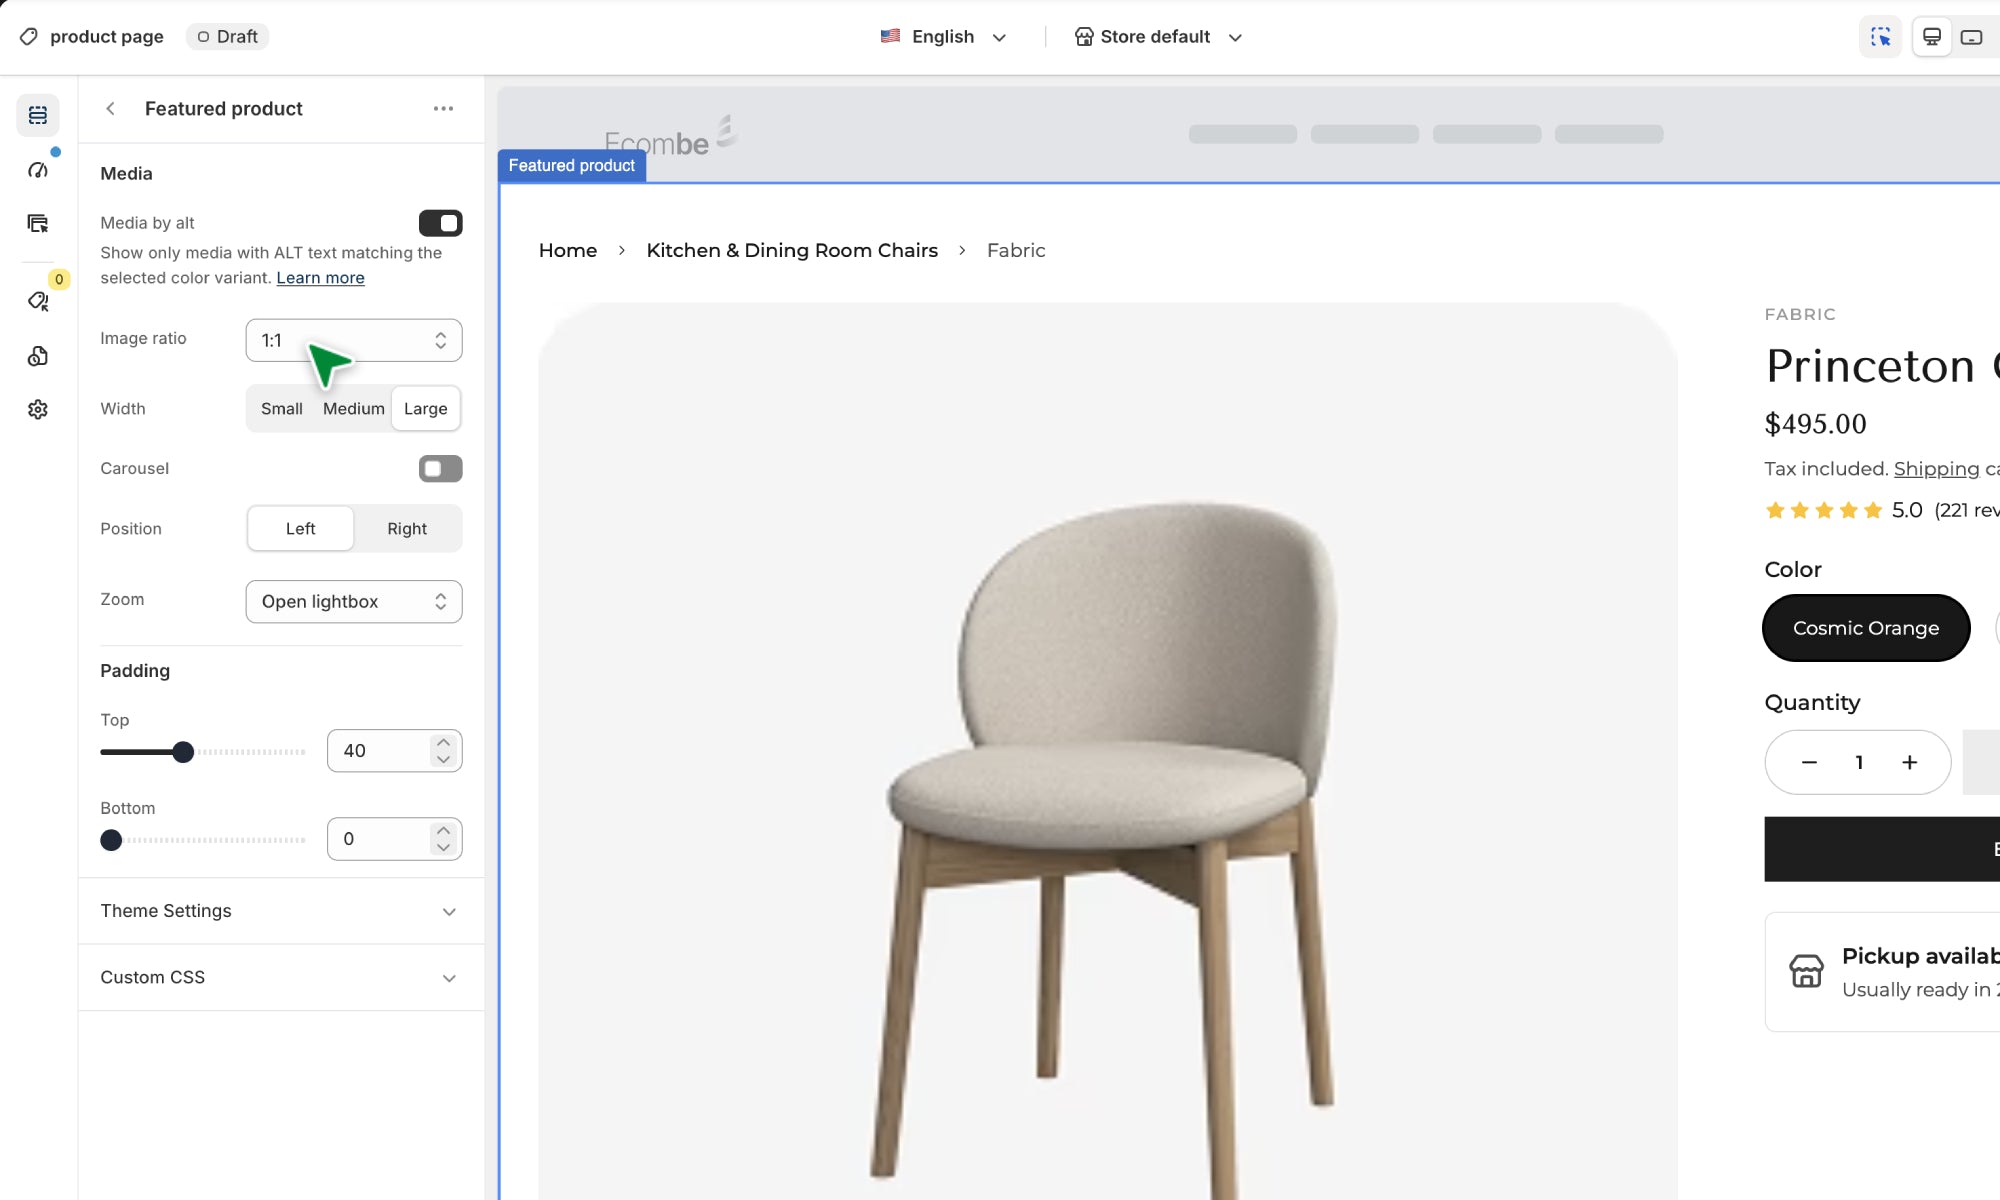Click the back arrow beside Featured product
2000x1200 pixels.
111,108
